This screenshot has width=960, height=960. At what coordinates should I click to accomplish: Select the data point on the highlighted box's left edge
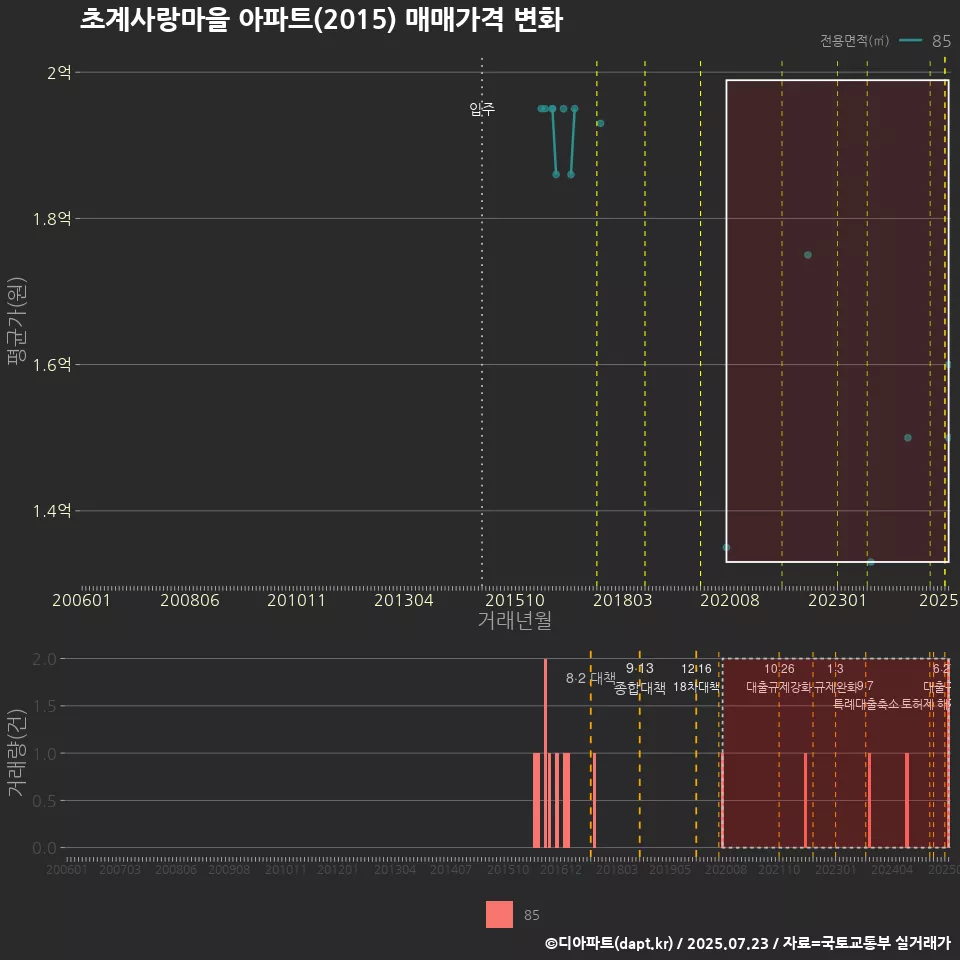pos(726,547)
